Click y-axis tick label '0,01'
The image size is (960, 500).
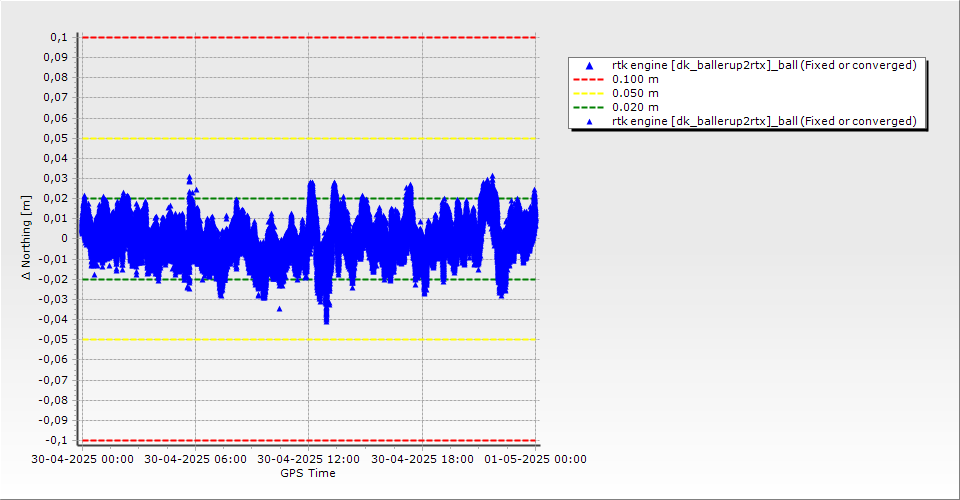[56, 218]
